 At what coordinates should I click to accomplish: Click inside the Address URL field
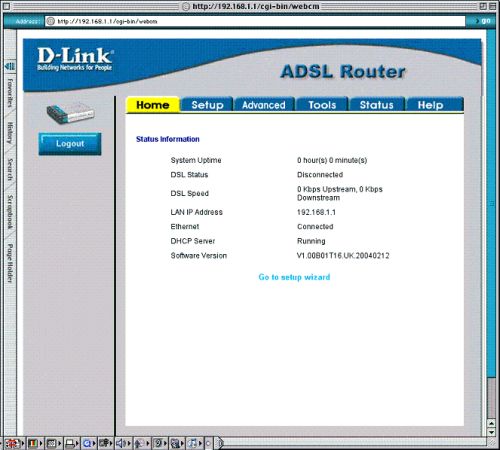(x=255, y=21)
